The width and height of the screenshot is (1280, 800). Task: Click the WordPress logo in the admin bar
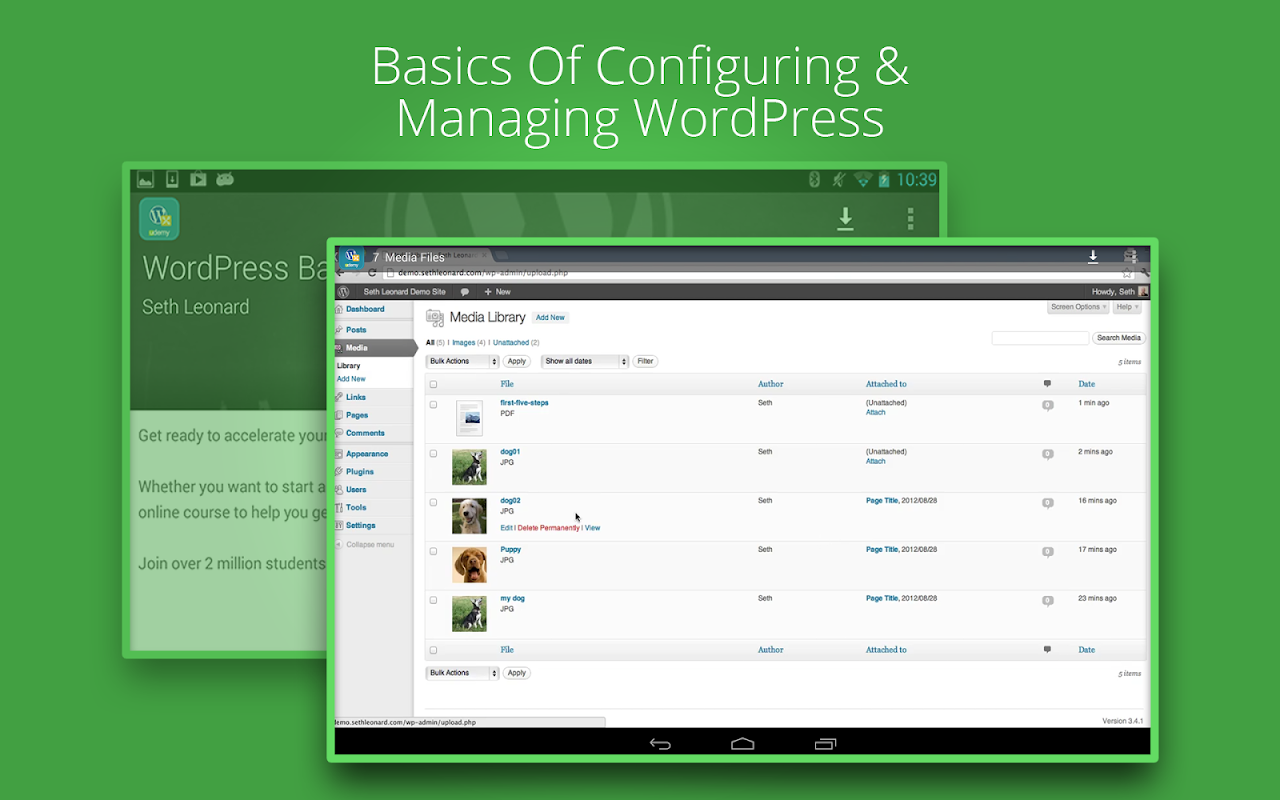tap(343, 292)
